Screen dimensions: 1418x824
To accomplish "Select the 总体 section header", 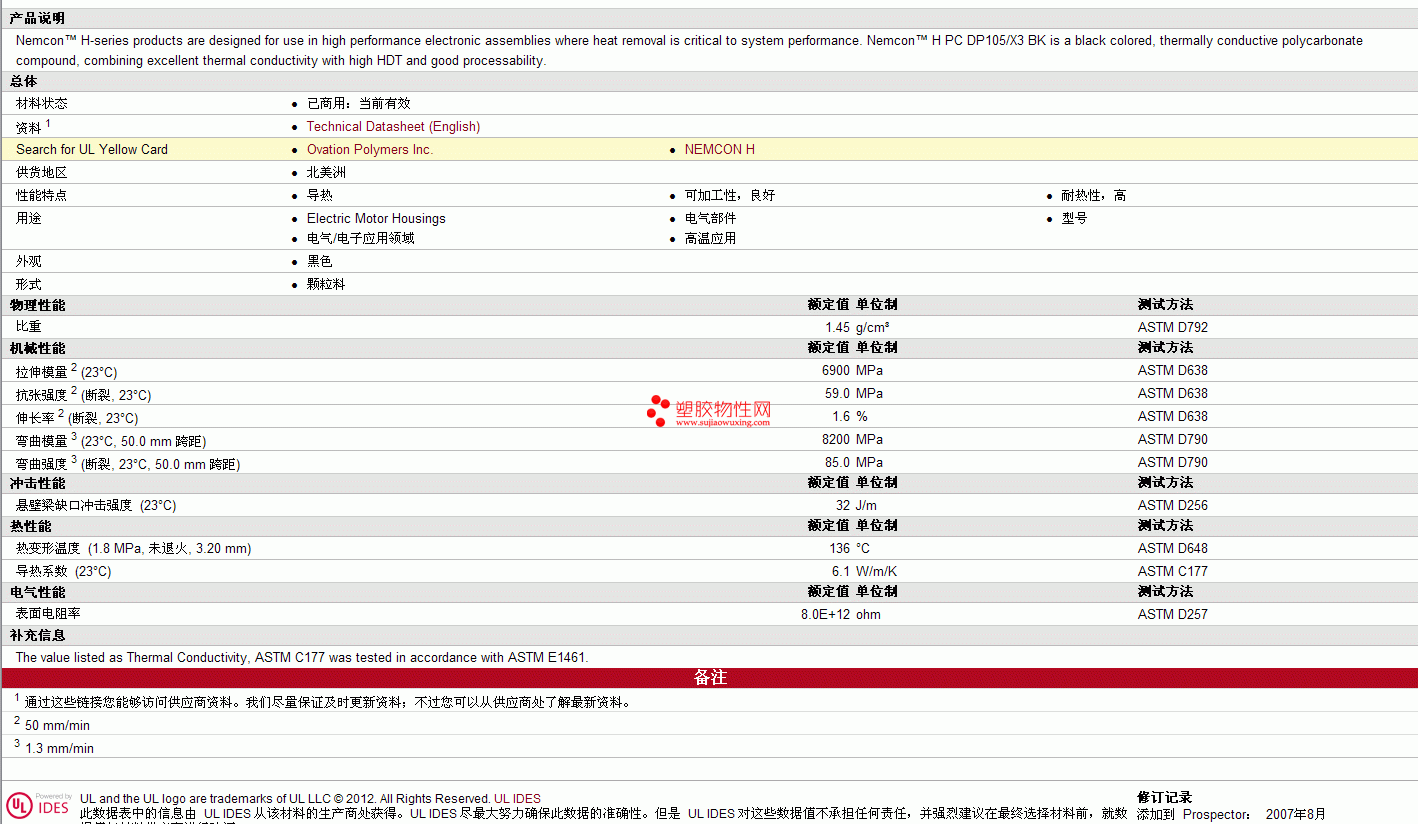I will [x=23, y=81].
